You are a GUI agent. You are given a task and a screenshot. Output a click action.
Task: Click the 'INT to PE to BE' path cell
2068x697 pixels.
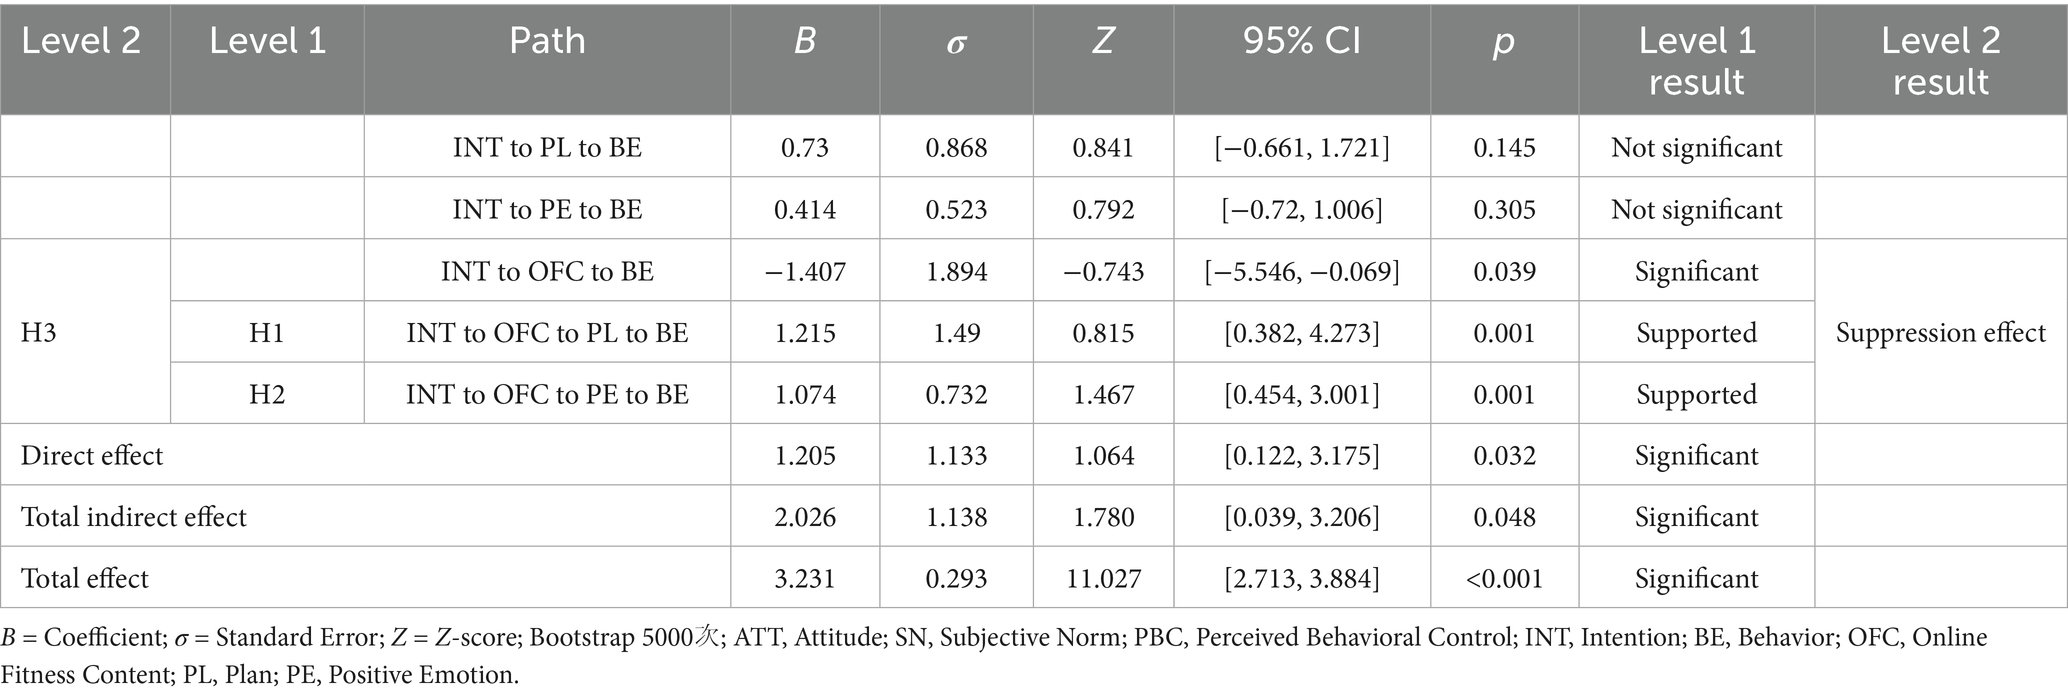coord(547,210)
